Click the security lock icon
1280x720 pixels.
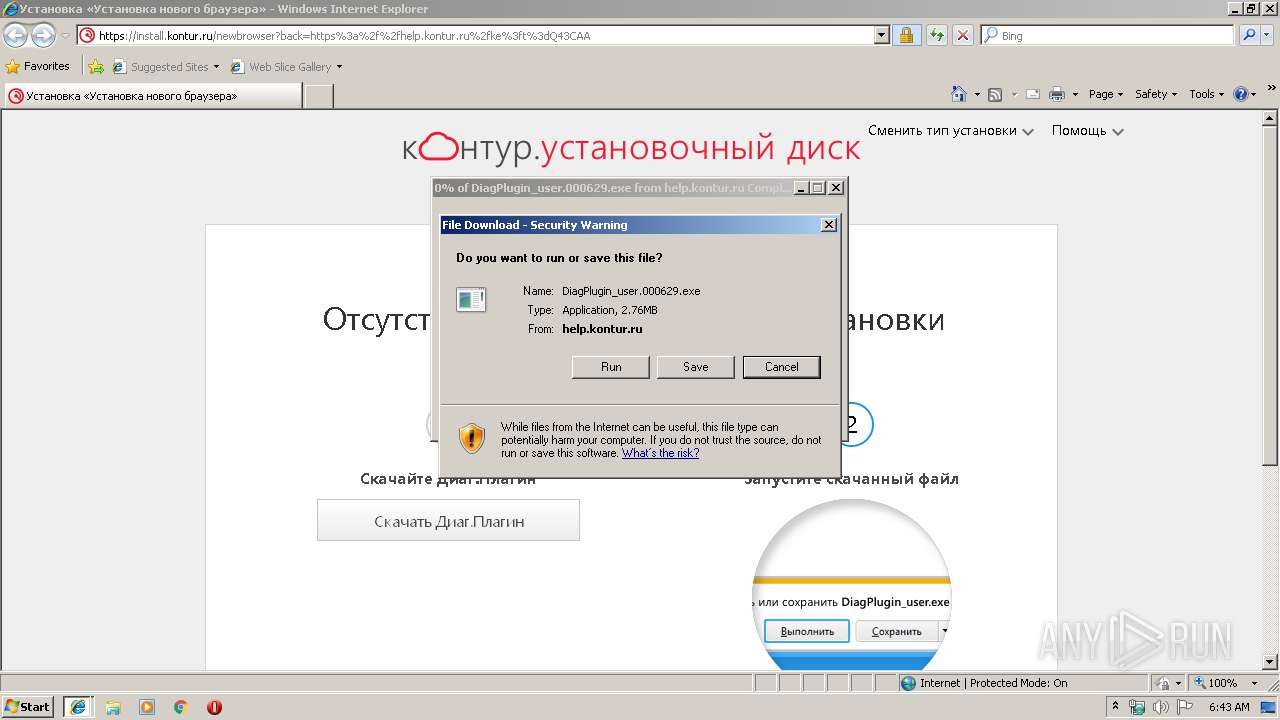(906, 36)
